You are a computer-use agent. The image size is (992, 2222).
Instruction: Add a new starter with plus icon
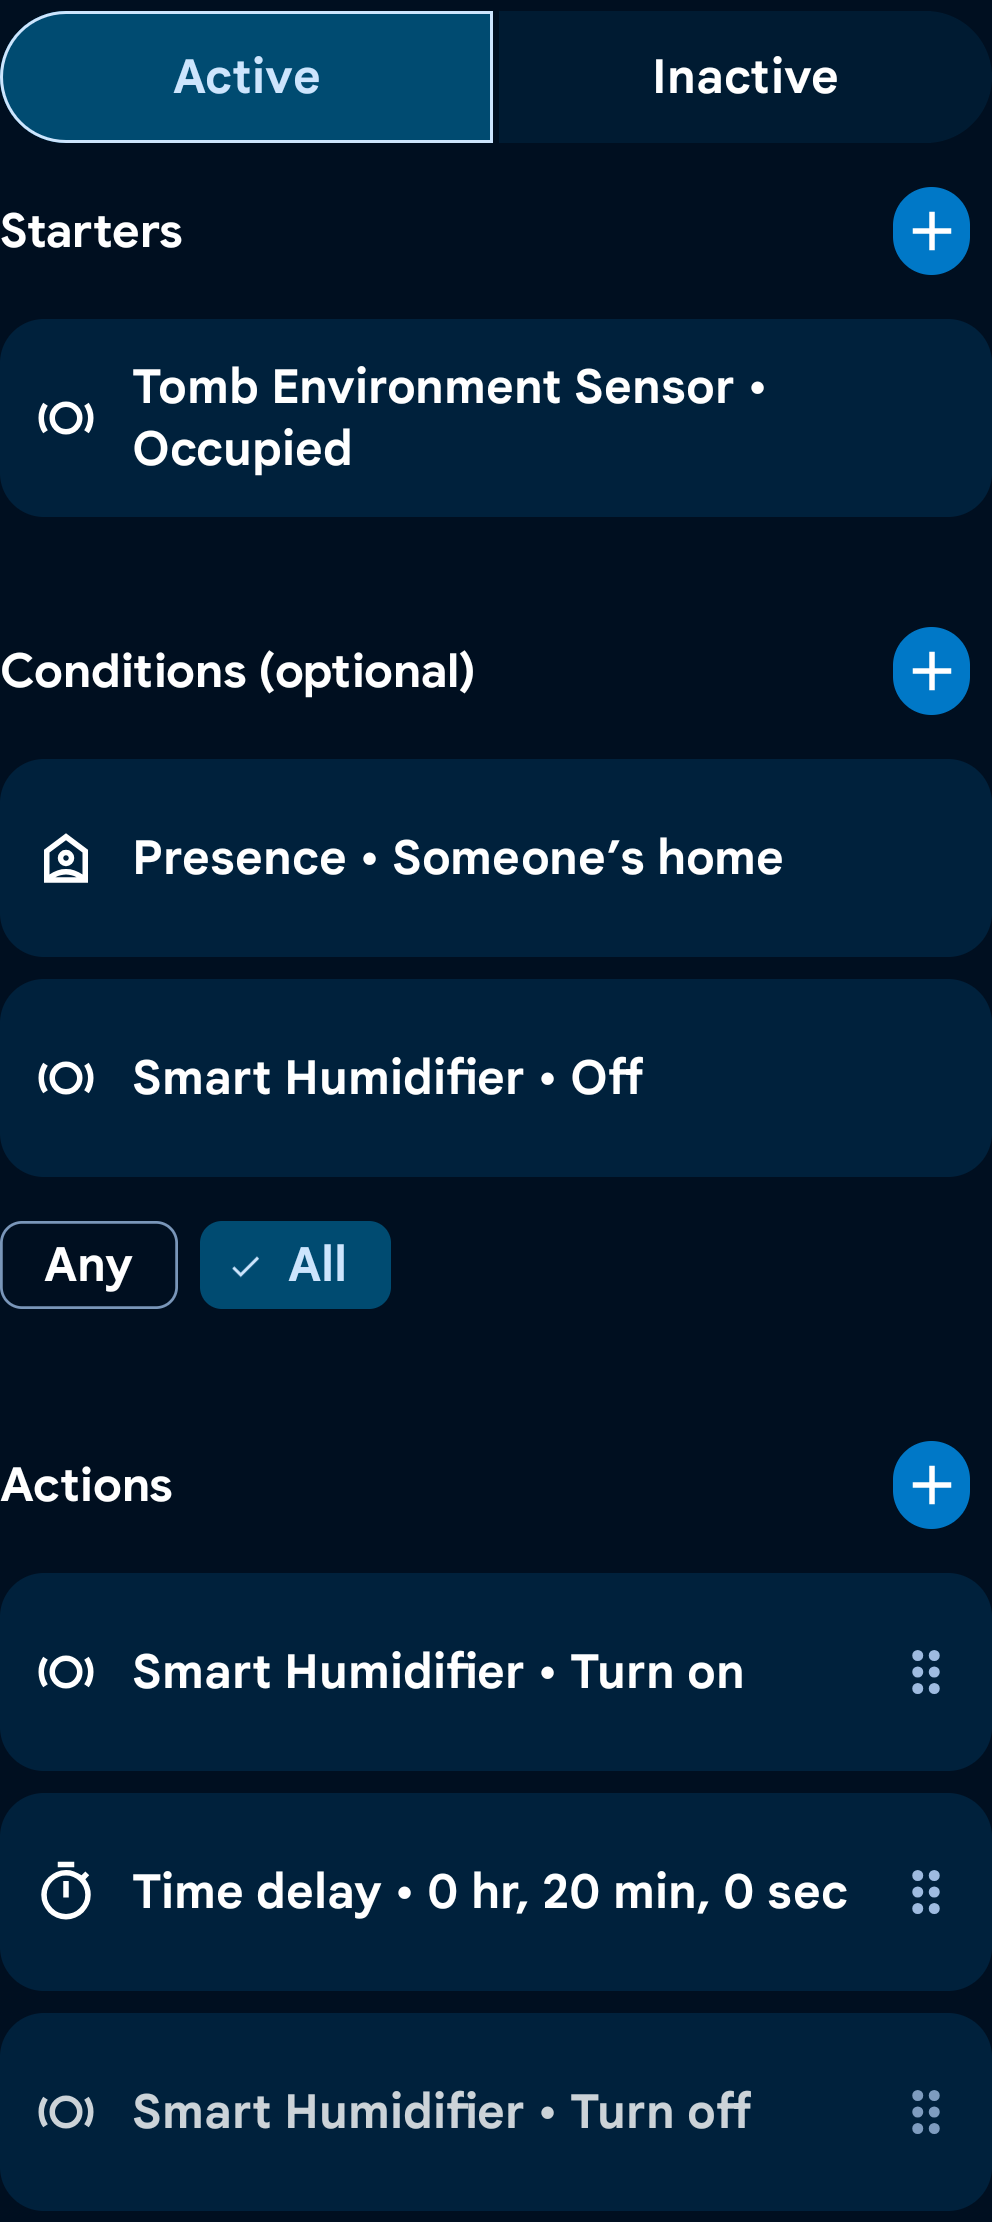931,231
